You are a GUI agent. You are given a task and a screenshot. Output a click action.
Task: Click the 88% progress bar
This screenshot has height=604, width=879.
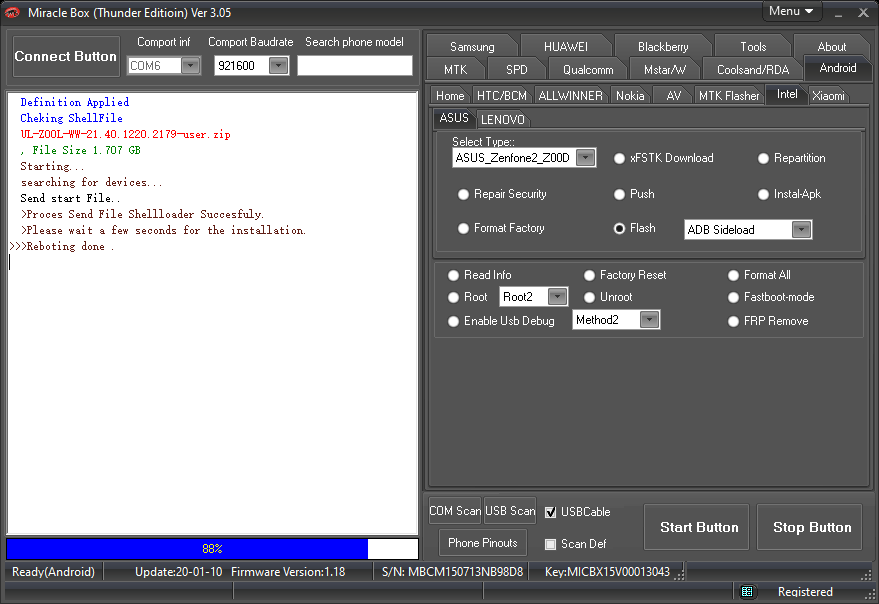pos(212,548)
